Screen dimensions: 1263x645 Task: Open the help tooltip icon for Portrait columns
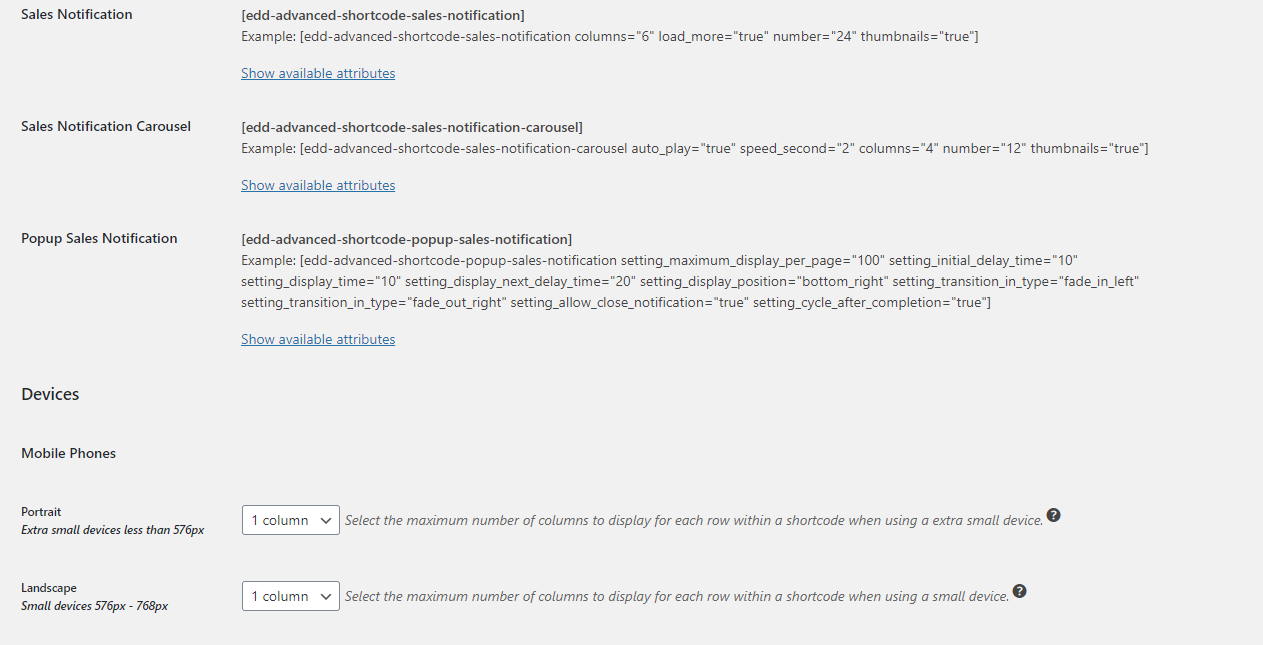pos(1053,516)
